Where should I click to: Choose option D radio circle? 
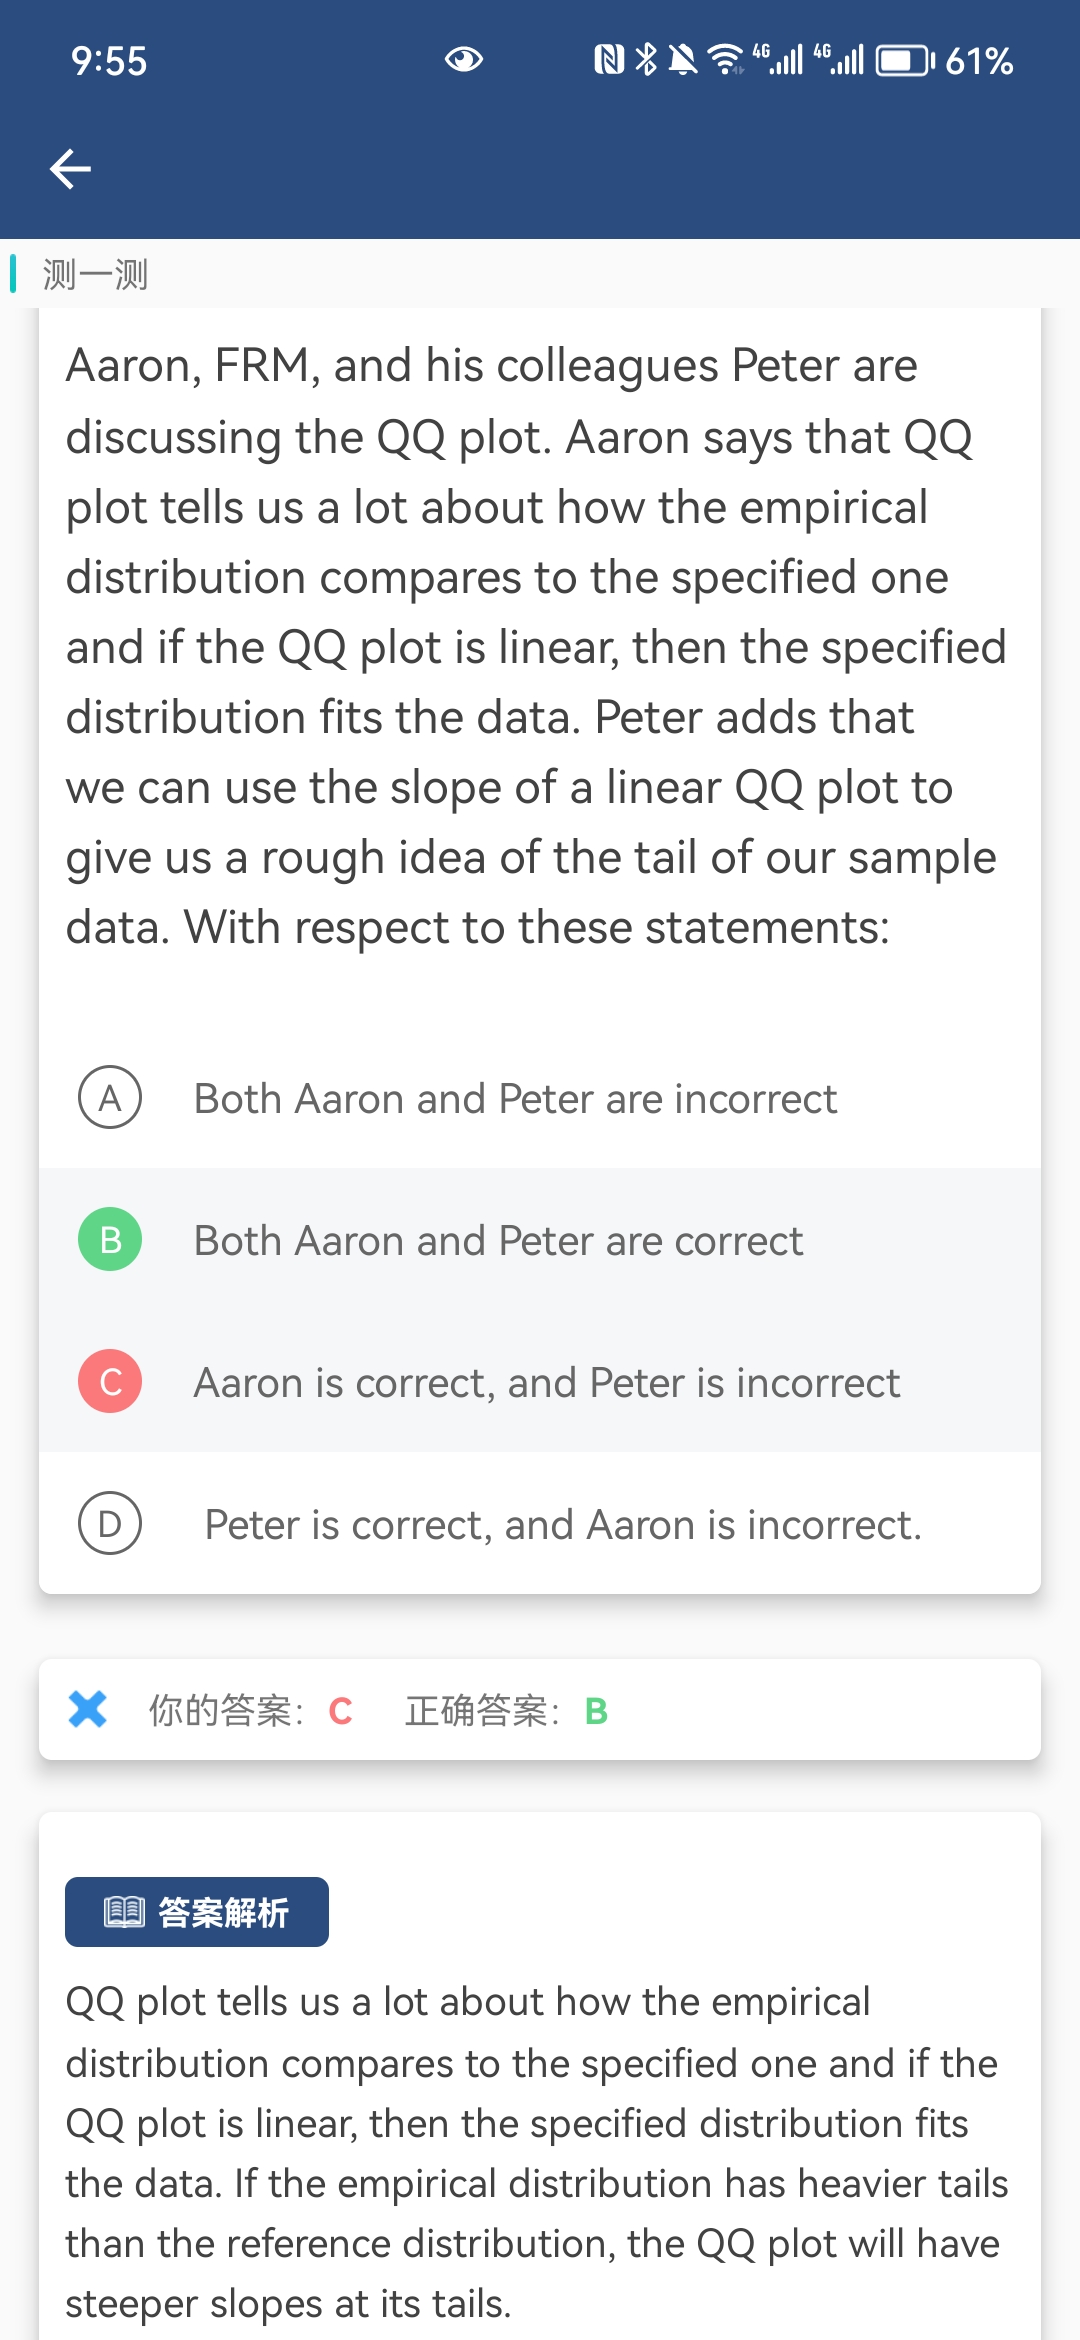click(x=110, y=1523)
